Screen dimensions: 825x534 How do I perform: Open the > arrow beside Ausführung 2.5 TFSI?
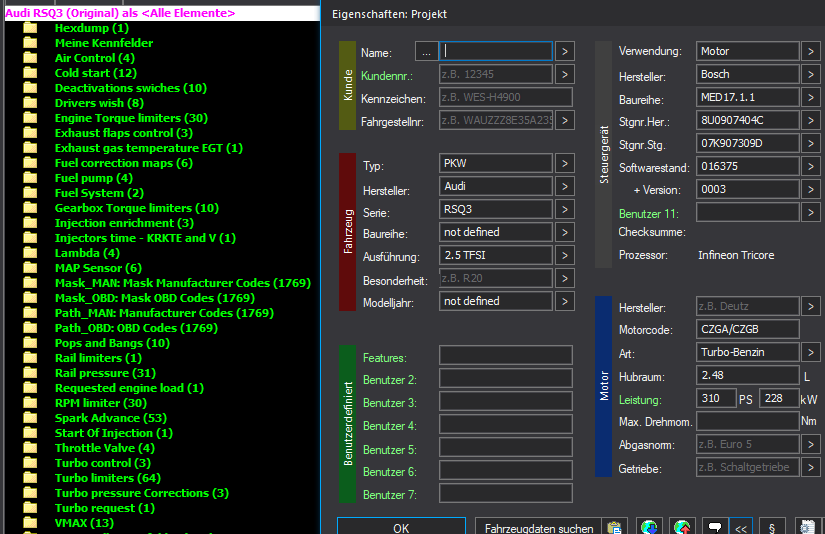pyautogui.click(x=565, y=255)
